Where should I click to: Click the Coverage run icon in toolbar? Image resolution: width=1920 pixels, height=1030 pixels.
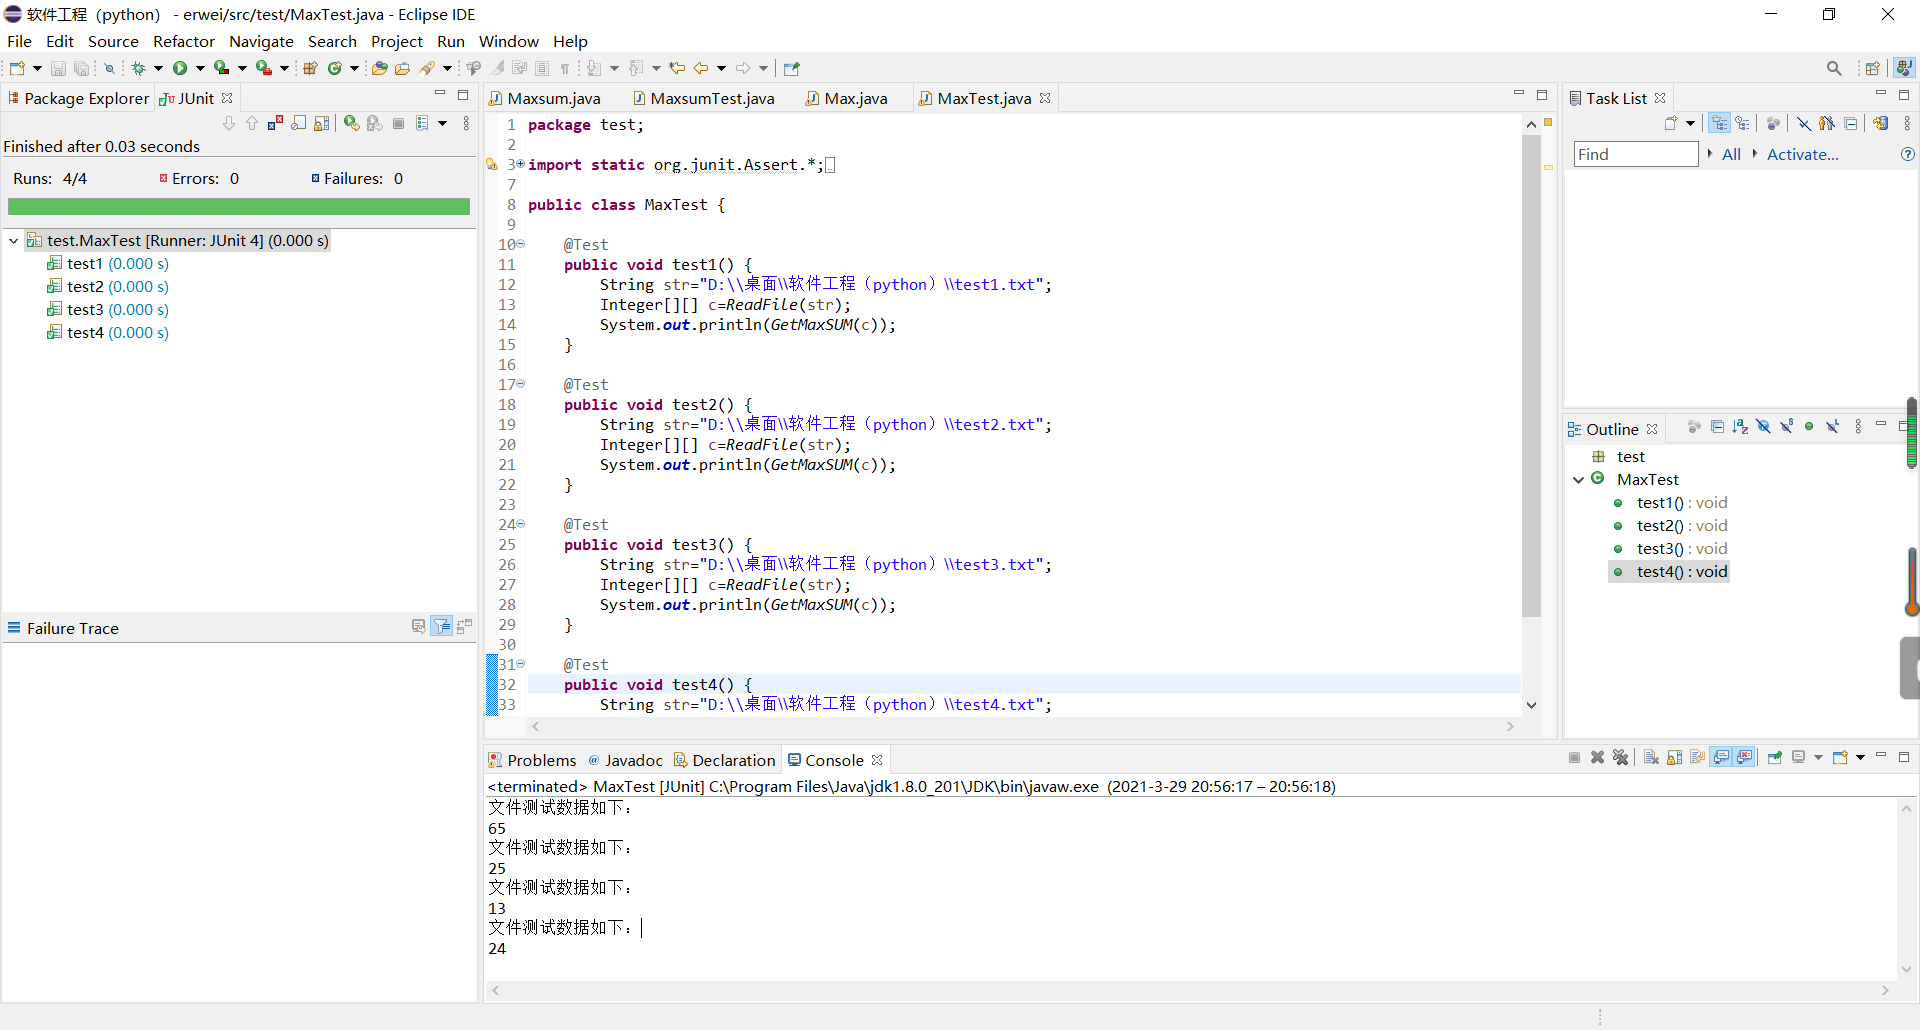(221, 68)
